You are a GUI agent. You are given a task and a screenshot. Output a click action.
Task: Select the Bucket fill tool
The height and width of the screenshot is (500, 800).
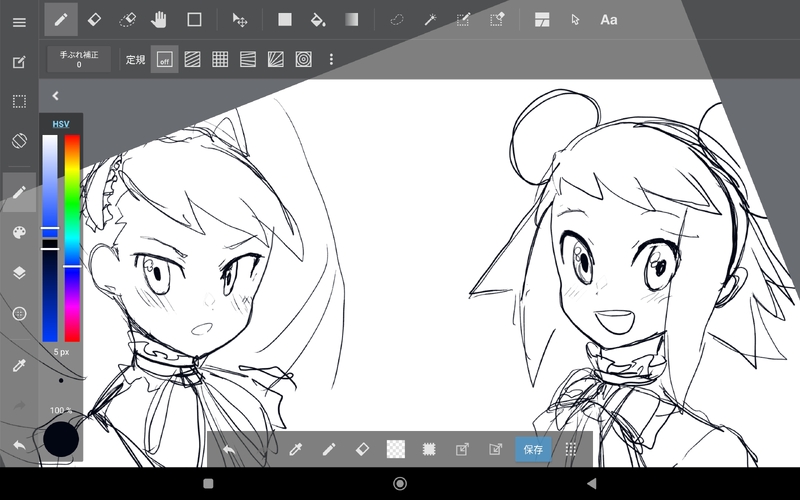pos(318,19)
